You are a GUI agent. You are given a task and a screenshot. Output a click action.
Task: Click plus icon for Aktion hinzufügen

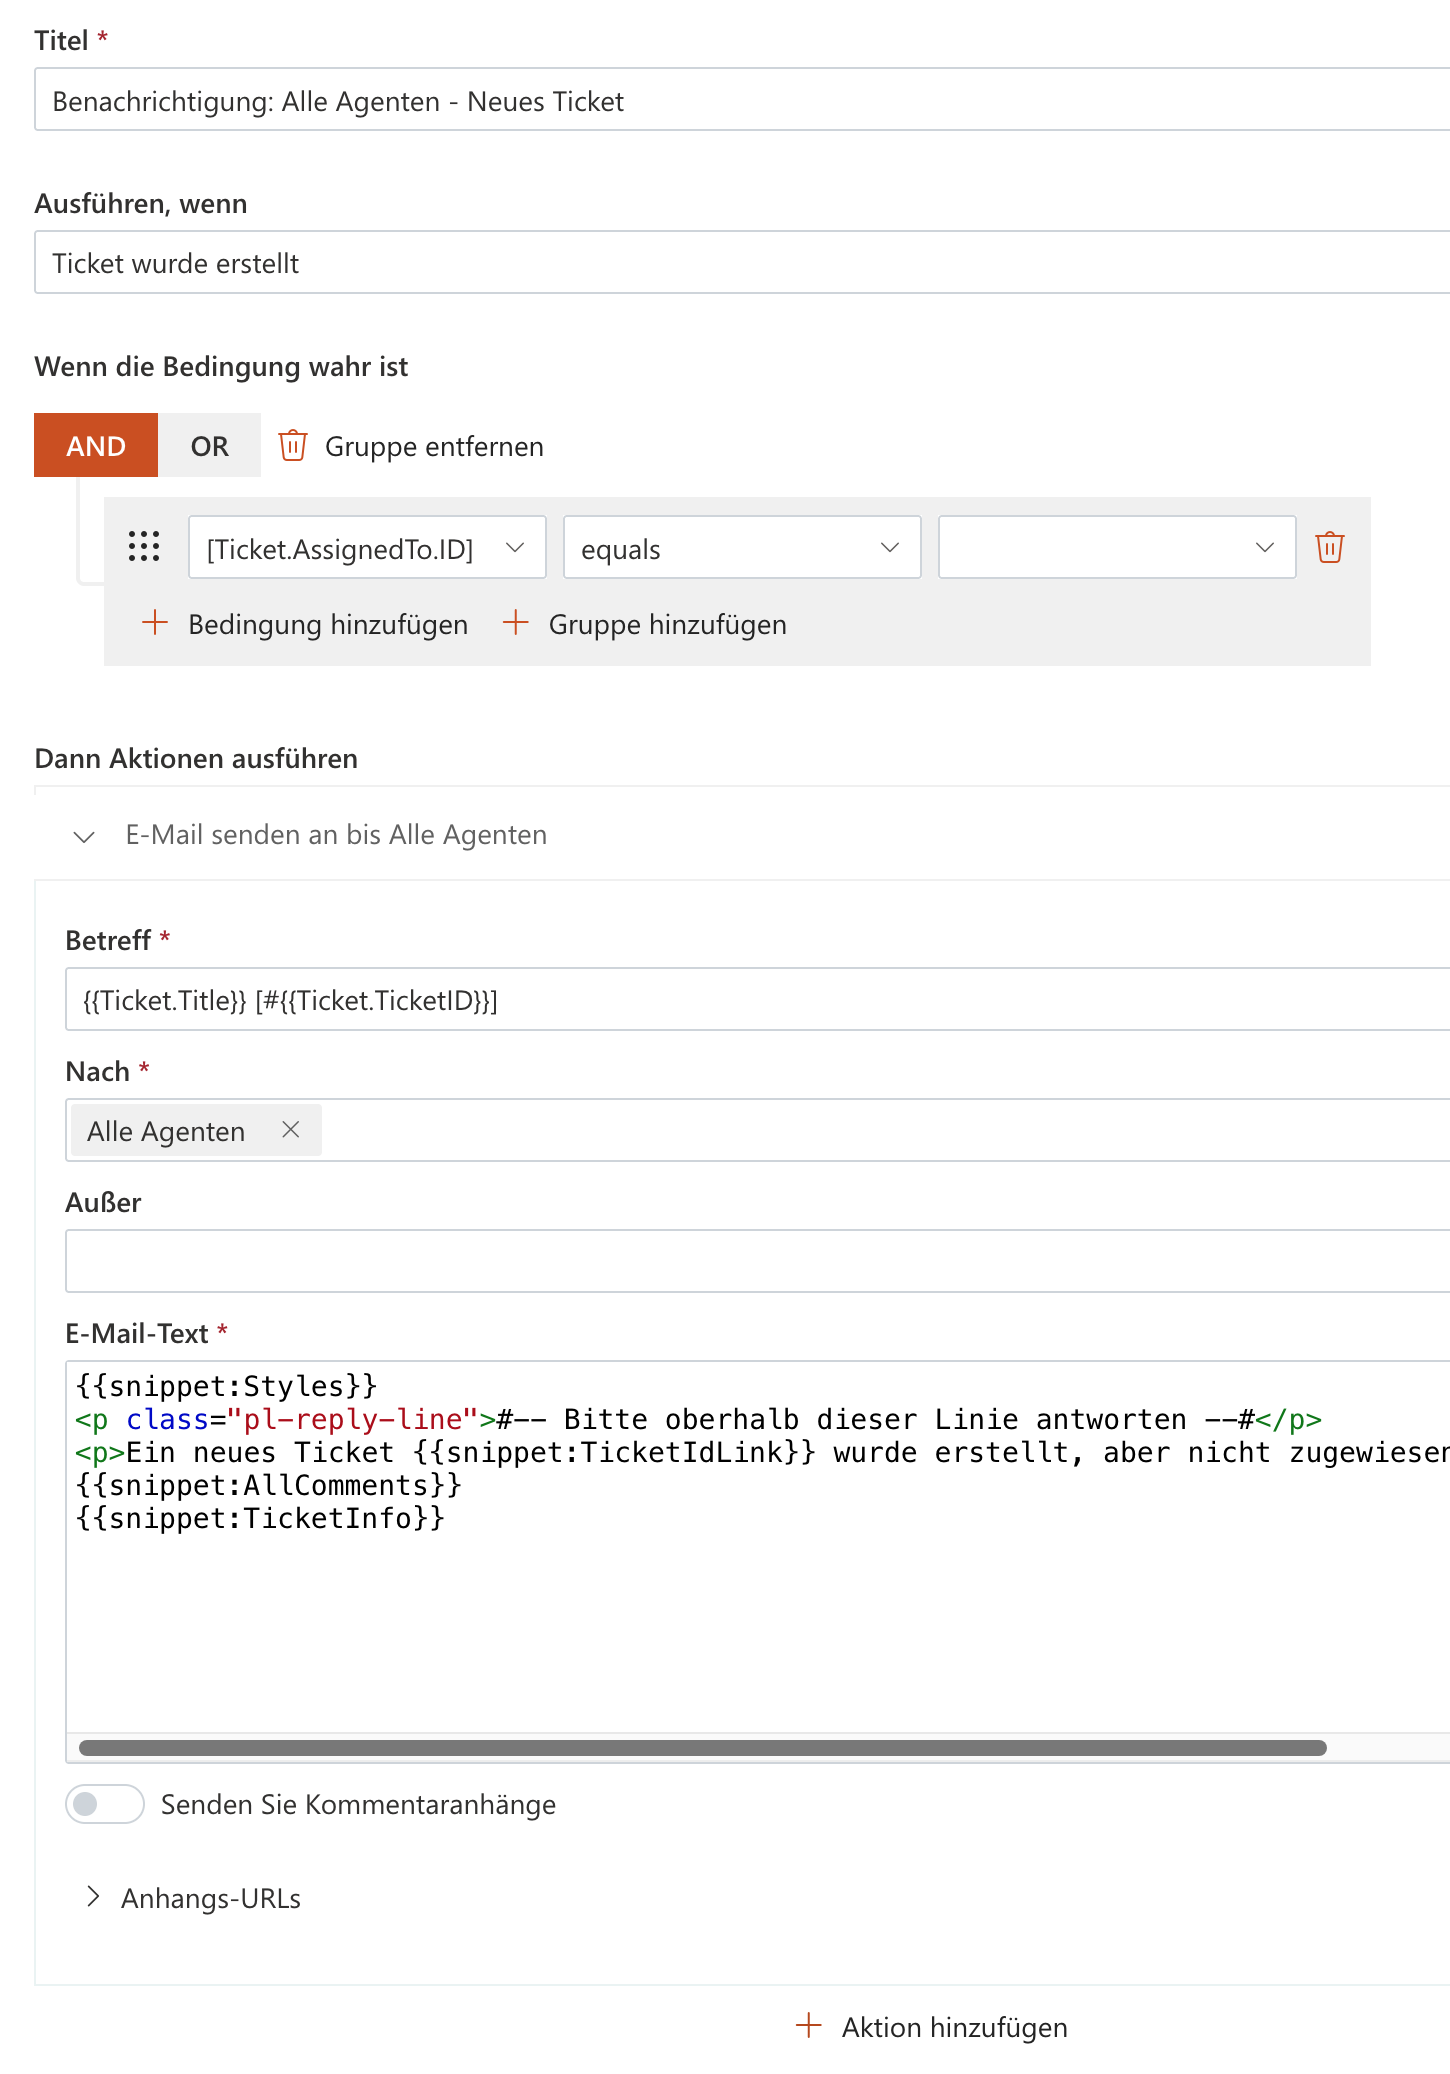(808, 2027)
